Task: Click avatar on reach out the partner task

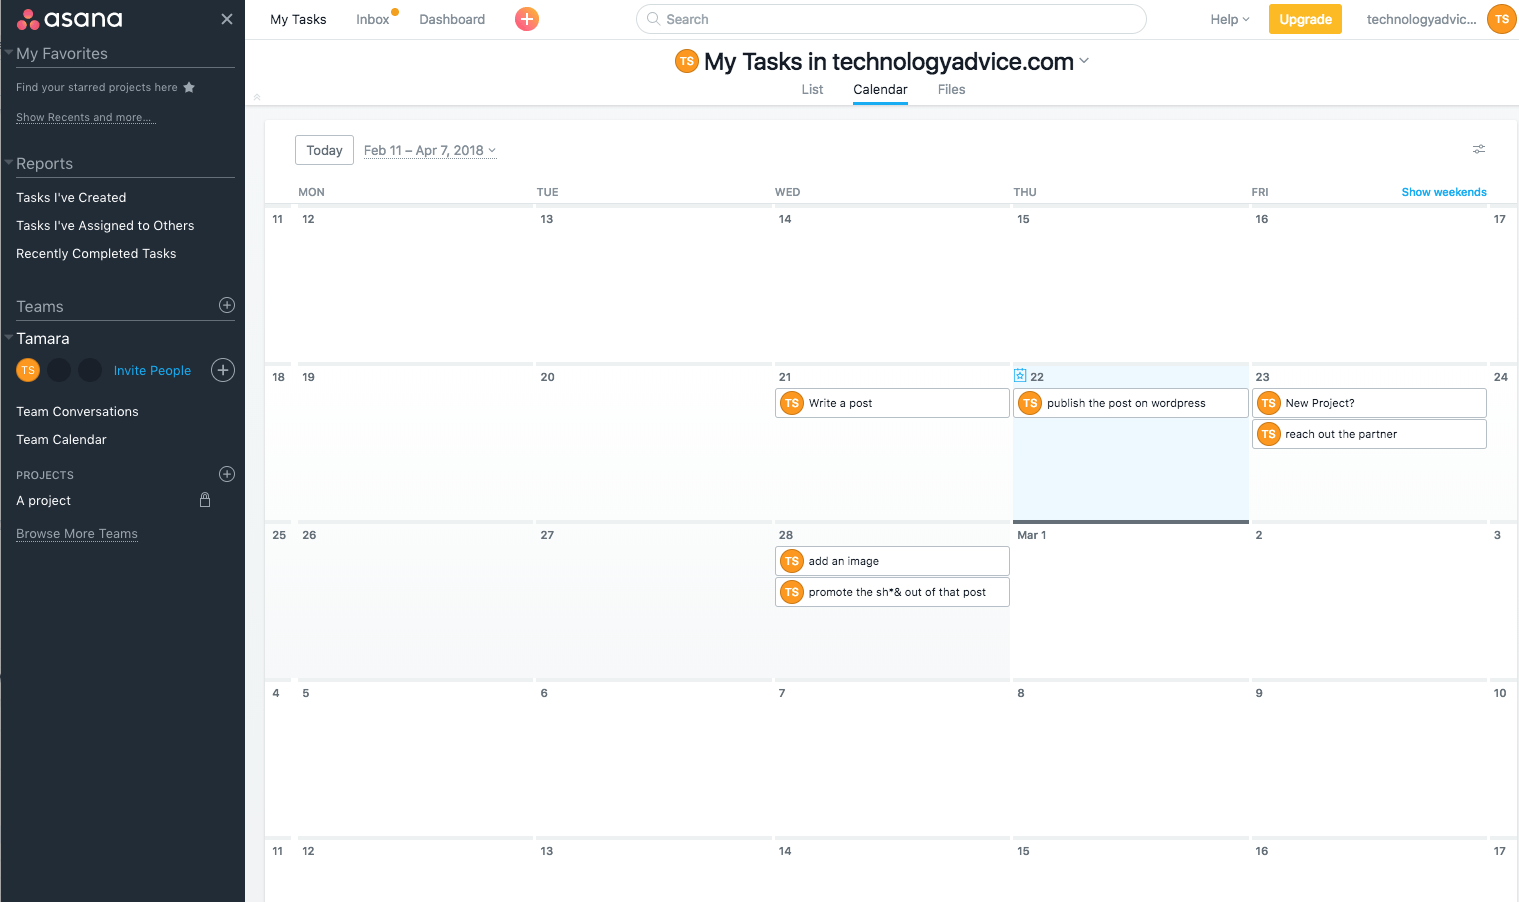Action: (x=1269, y=434)
